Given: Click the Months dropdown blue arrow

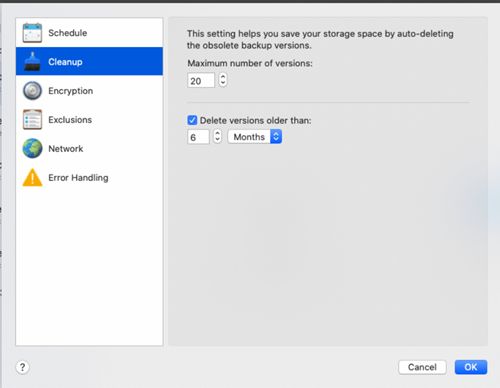Looking at the screenshot, I should 276,137.
